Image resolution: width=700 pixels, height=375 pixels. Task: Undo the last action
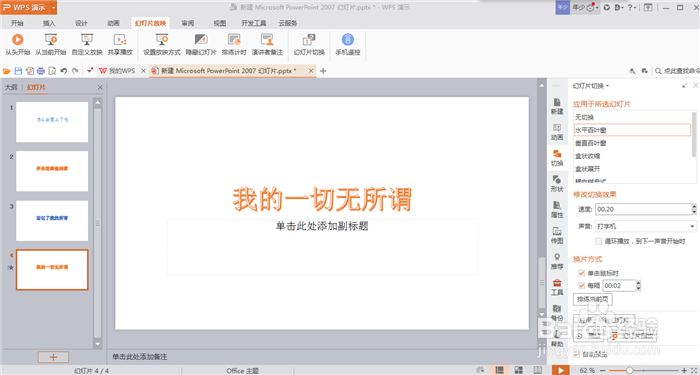point(63,71)
